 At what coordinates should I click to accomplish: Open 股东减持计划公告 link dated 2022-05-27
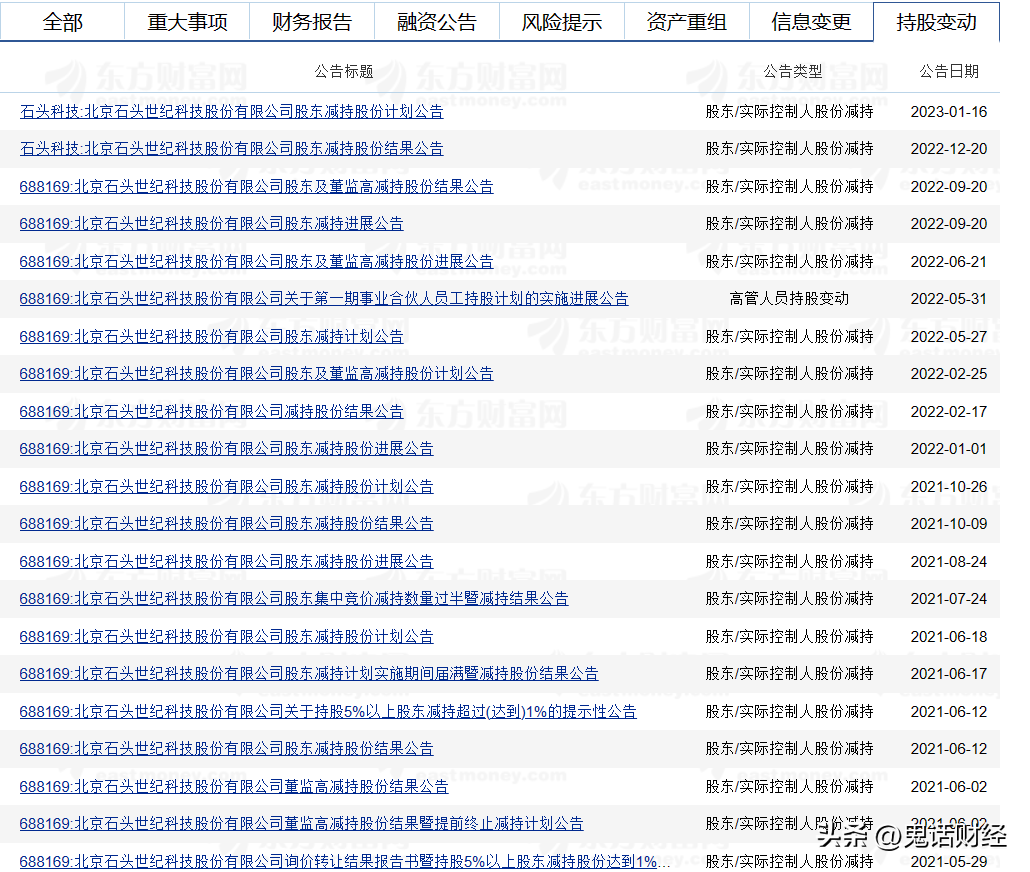(x=212, y=336)
